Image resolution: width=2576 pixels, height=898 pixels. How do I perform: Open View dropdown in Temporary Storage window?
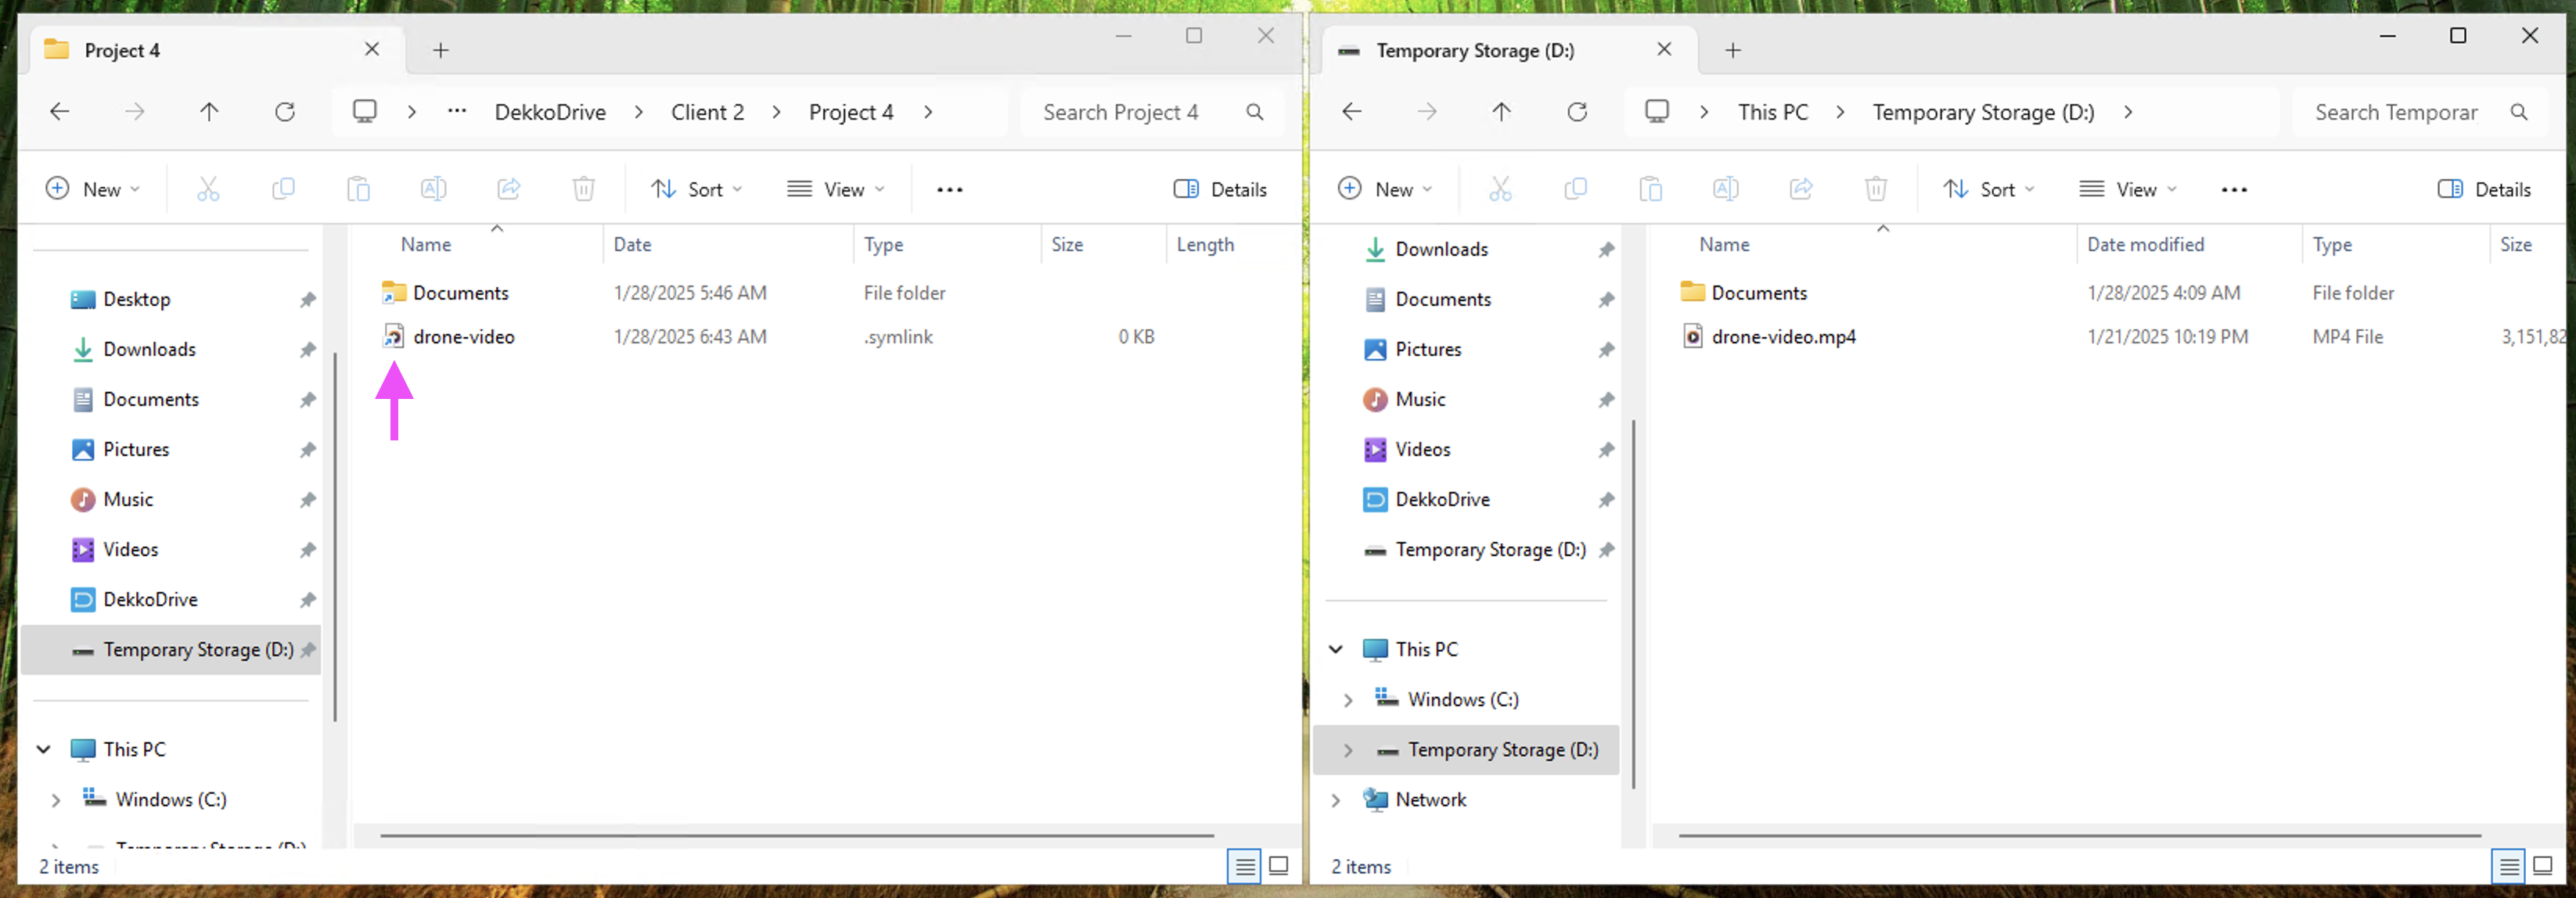(x=2127, y=189)
